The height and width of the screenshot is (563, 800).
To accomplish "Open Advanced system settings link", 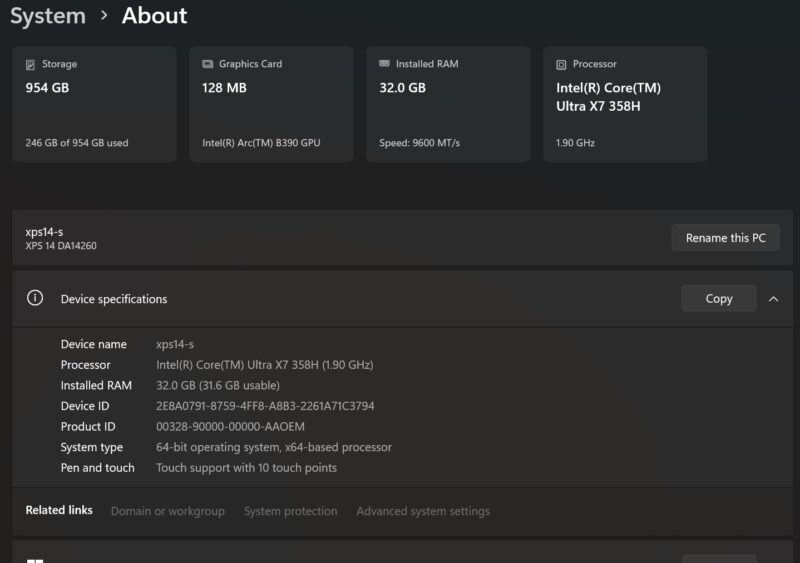I will 423,511.
